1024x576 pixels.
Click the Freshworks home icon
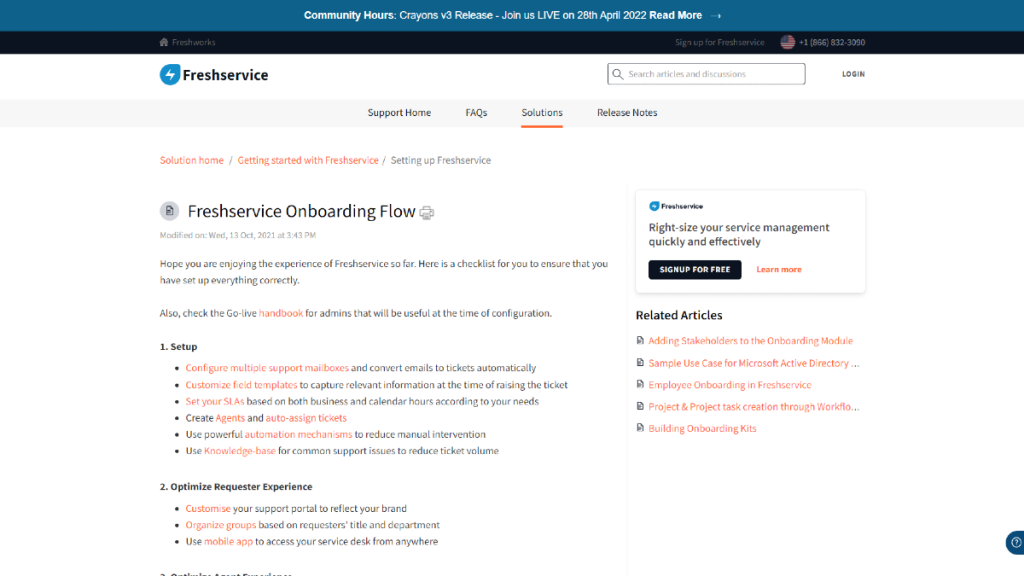click(164, 42)
